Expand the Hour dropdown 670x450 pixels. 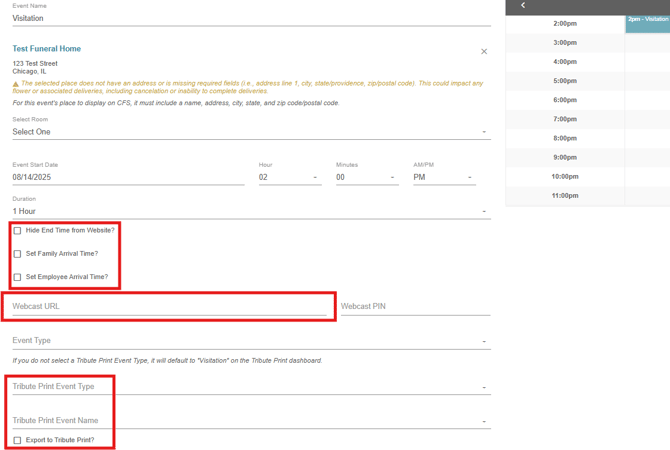click(288, 177)
